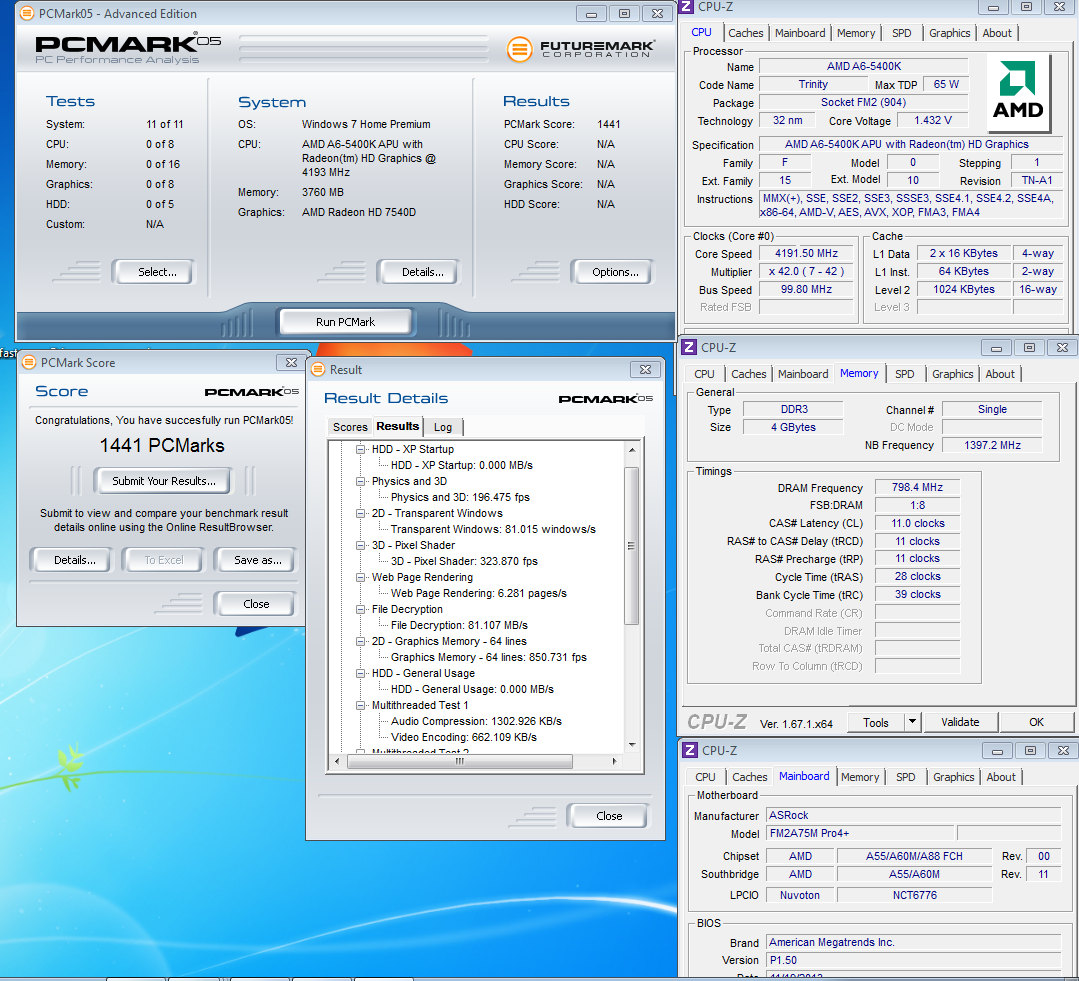Click the NB Frequency value 1397.2 MHz
The image size is (1079, 981).
(x=992, y=445)
